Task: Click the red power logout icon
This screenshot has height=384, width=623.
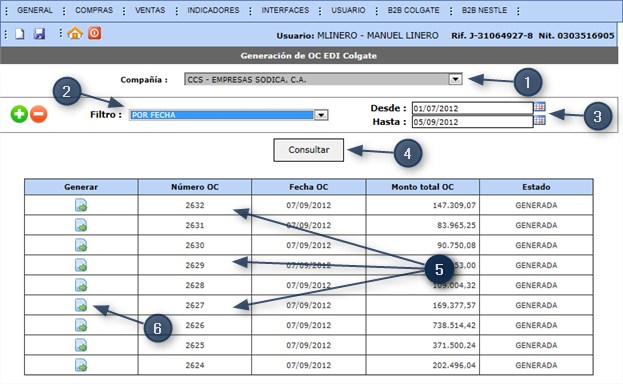Action: click(x=95, y=33)
